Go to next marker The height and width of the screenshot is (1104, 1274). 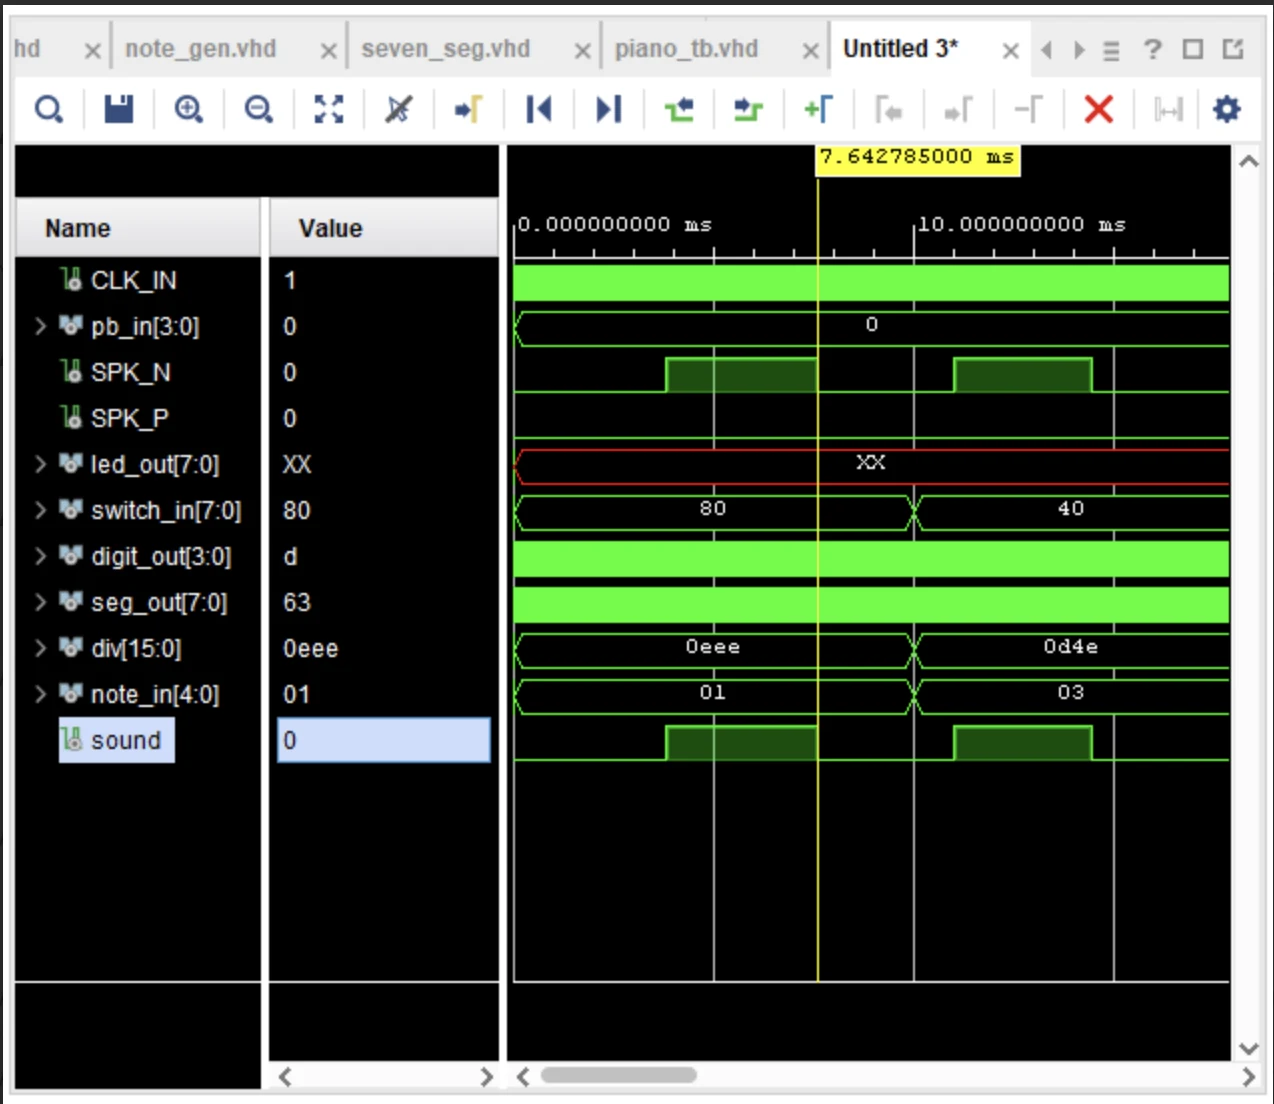[958, 109]
